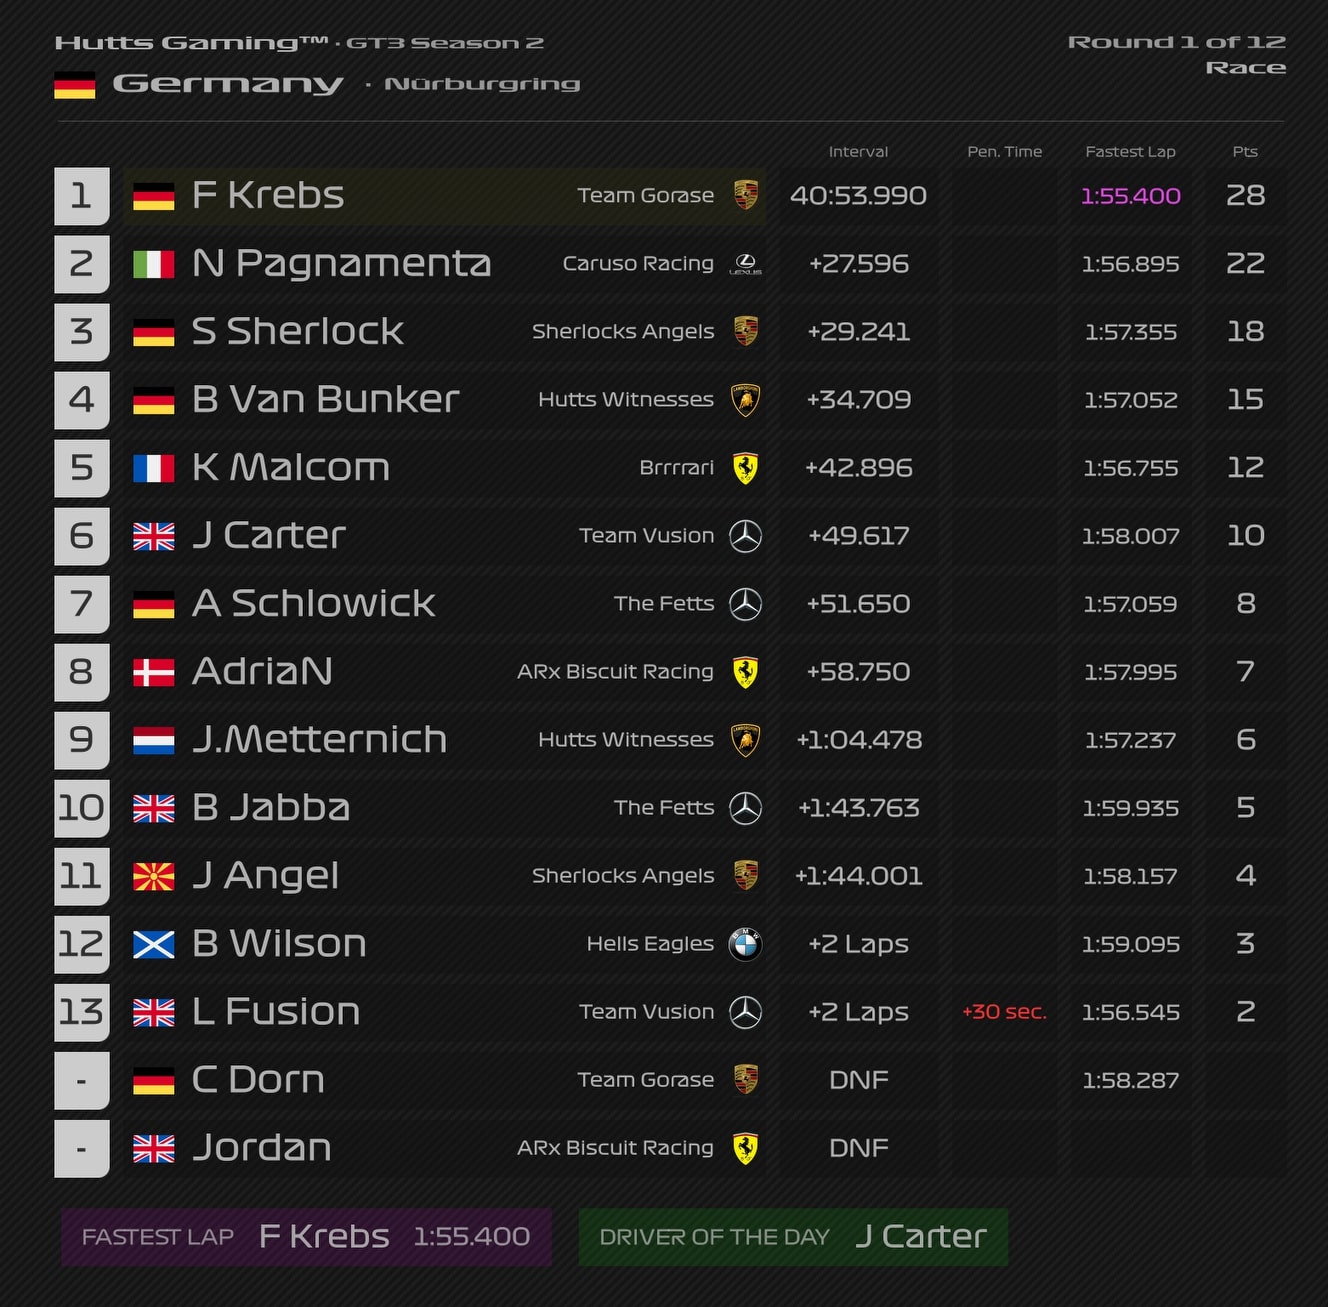The width and height of the screenshot is (1328, 1307).
Task: Click the Danish flag beside AdriaN
Action: tap(154, 672)
